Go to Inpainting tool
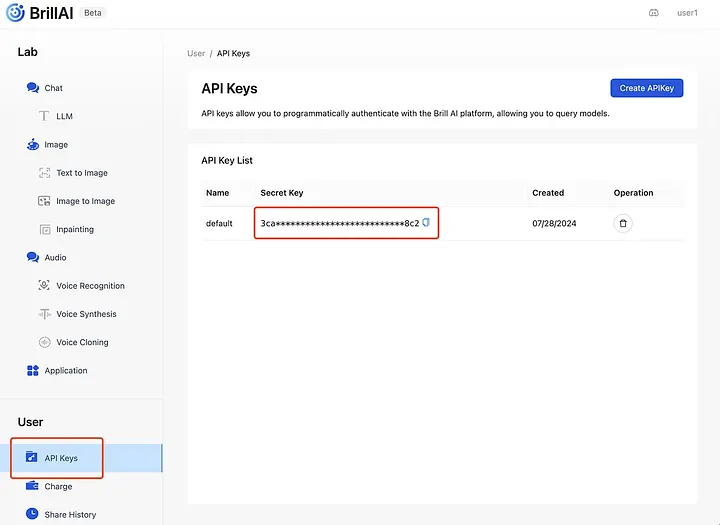The width and height of the screenshot is (720, 525). click(x=75, y=229)
